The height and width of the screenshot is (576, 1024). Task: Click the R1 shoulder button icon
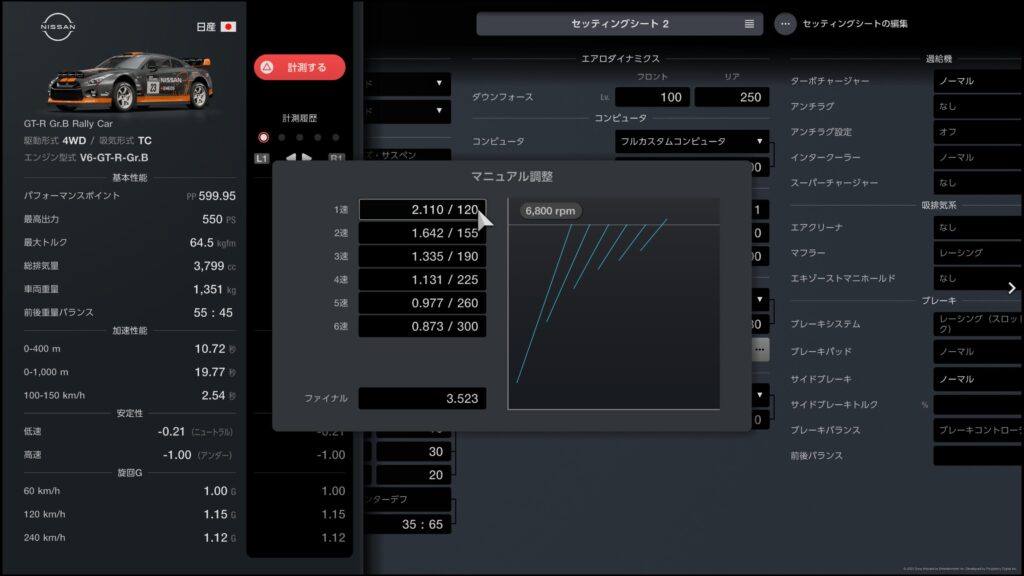coord(336,158)
